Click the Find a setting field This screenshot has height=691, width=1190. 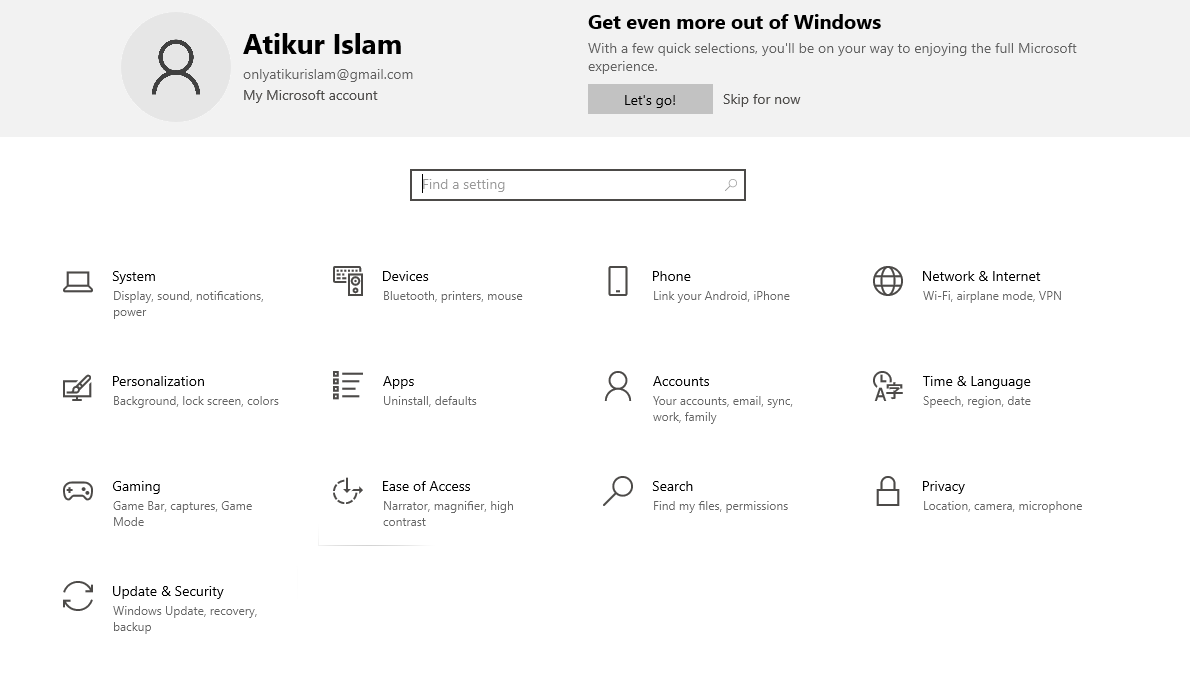(560, 185)
